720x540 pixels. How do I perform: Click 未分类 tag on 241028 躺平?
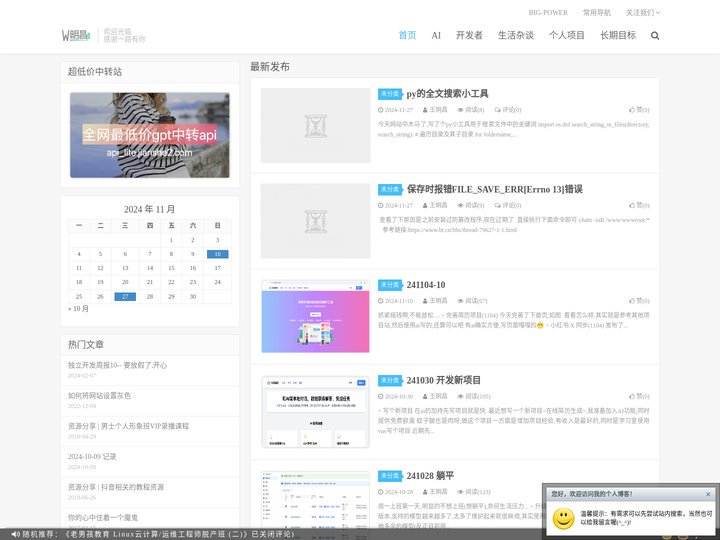390,476
